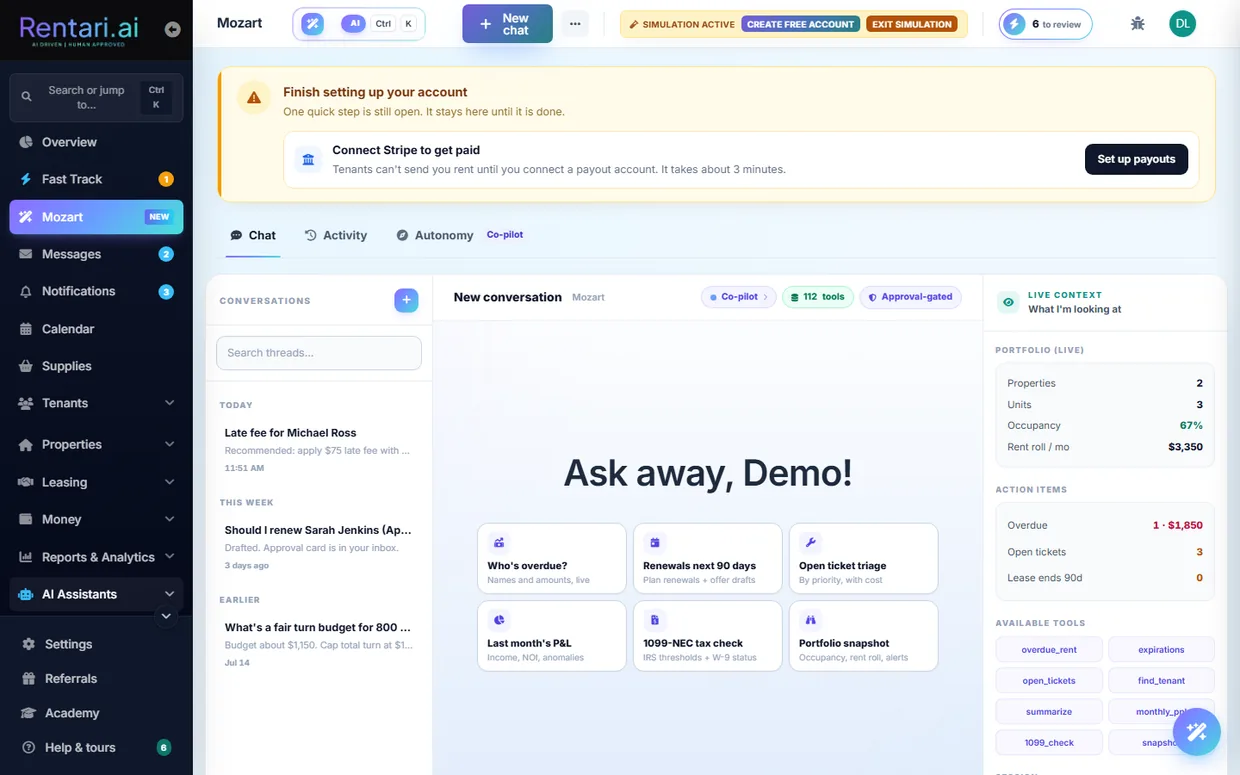
Task: Click the Messages envelope icon
Action: (x=26, y=254)
